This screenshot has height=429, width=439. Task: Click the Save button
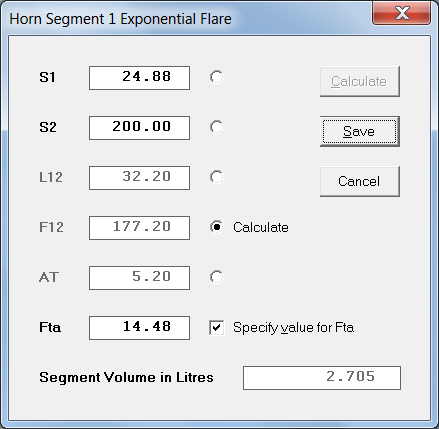360,131
